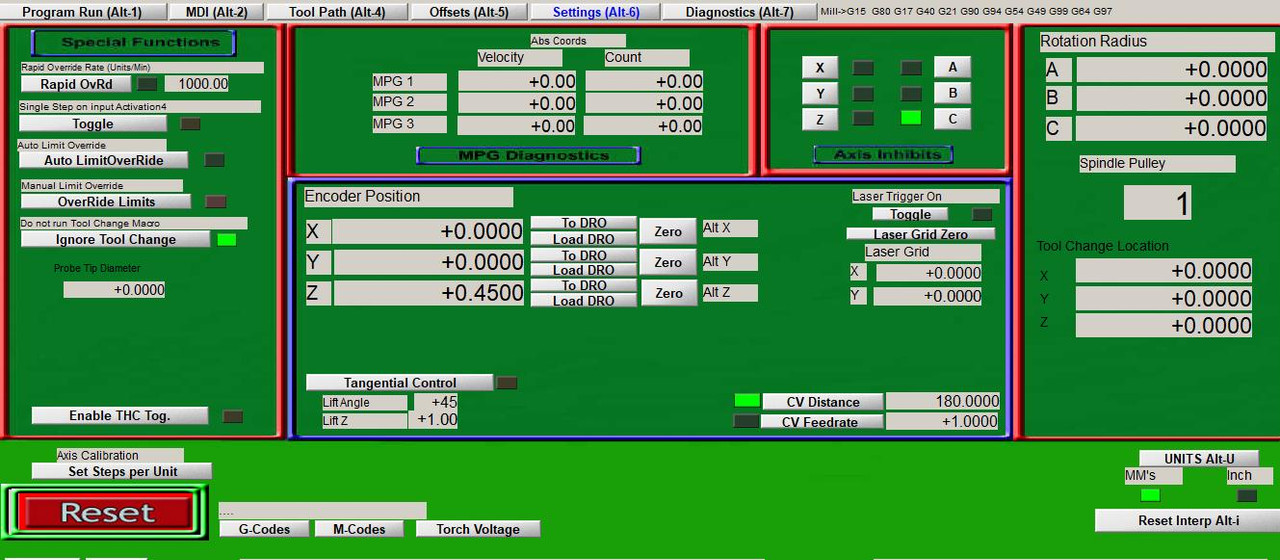Screen dimensions: 1280x560
Task: Toggle the Auto LimitOverRide LED
Action: point(214,160)
